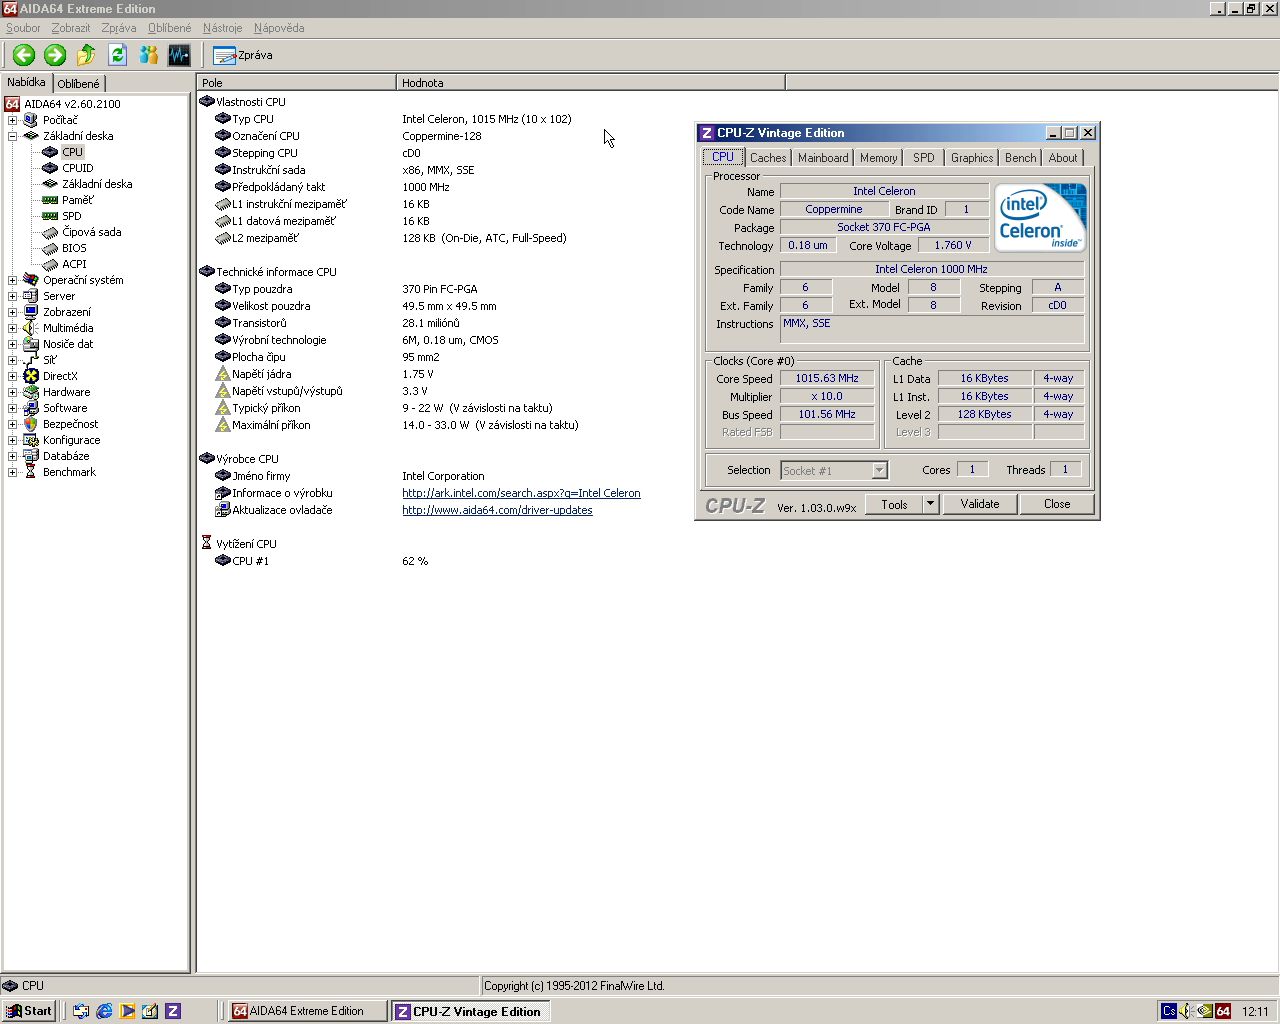Image resolution: width=1280 pixels, height=1024 pixels.
Task: Open the Nástroje menu
Action: (222, 28)
